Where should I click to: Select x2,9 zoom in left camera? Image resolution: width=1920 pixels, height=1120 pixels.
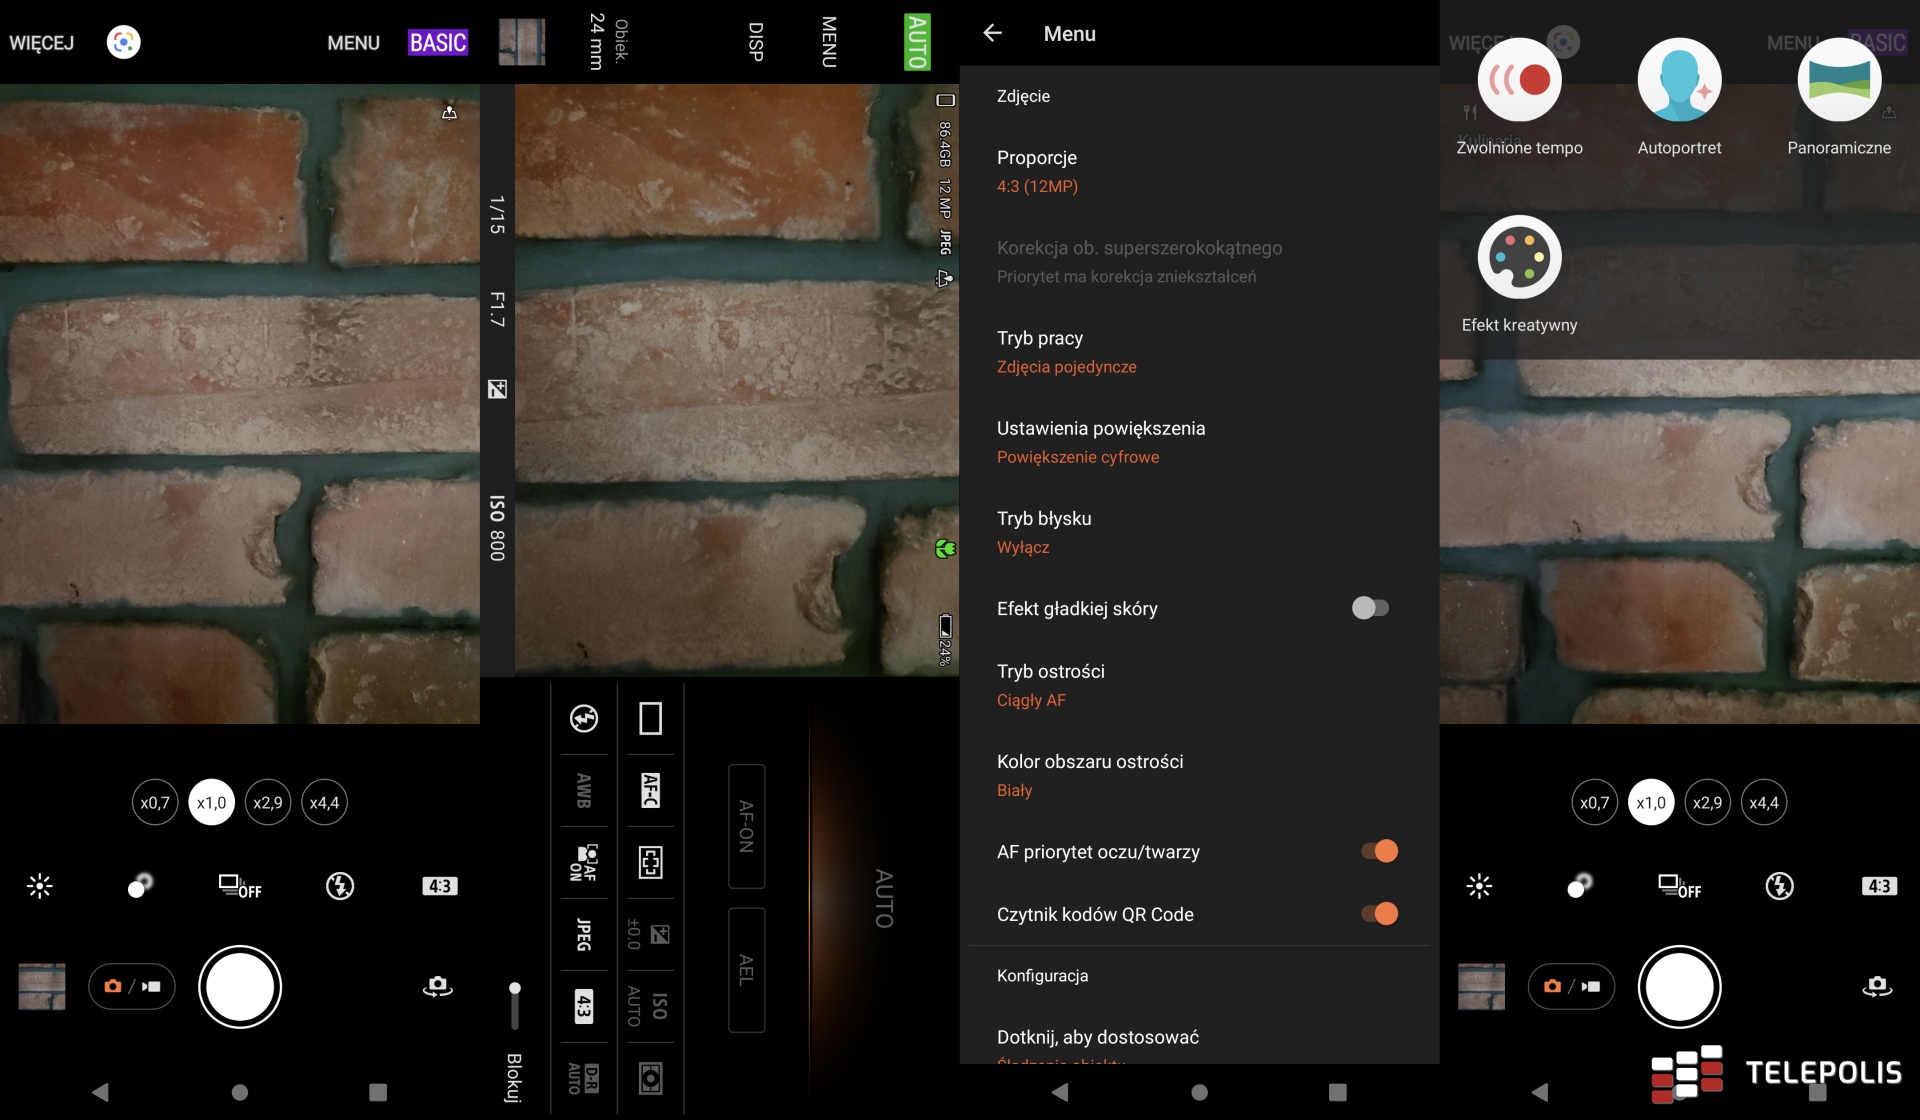pyautogui.click(x=267, y=803)
